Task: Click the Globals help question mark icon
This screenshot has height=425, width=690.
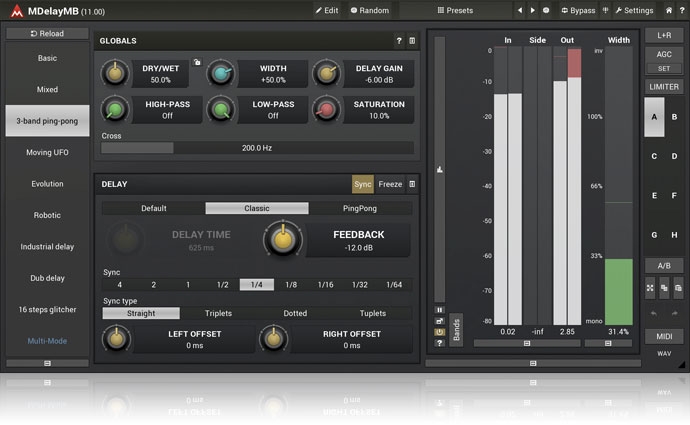Action: (x=399, y=41)
